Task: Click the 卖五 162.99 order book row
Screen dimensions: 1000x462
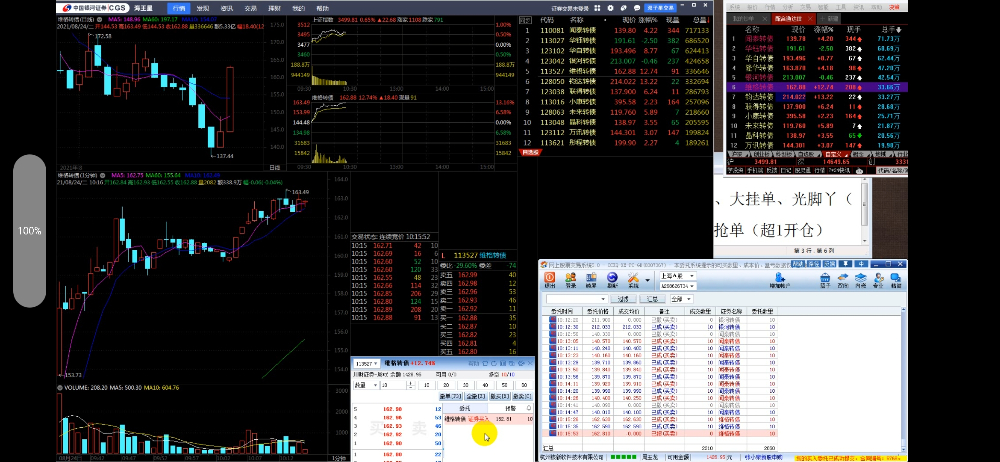Action: (x=478, y=274)
